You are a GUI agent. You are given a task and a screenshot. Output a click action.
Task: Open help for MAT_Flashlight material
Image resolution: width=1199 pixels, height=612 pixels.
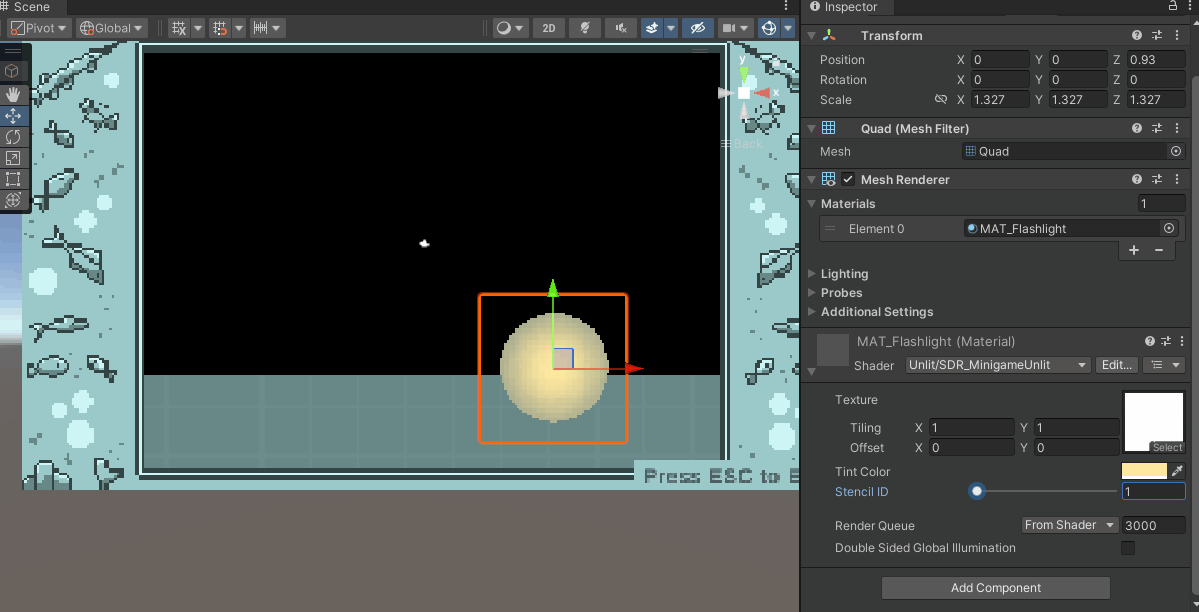[1149, 341]
